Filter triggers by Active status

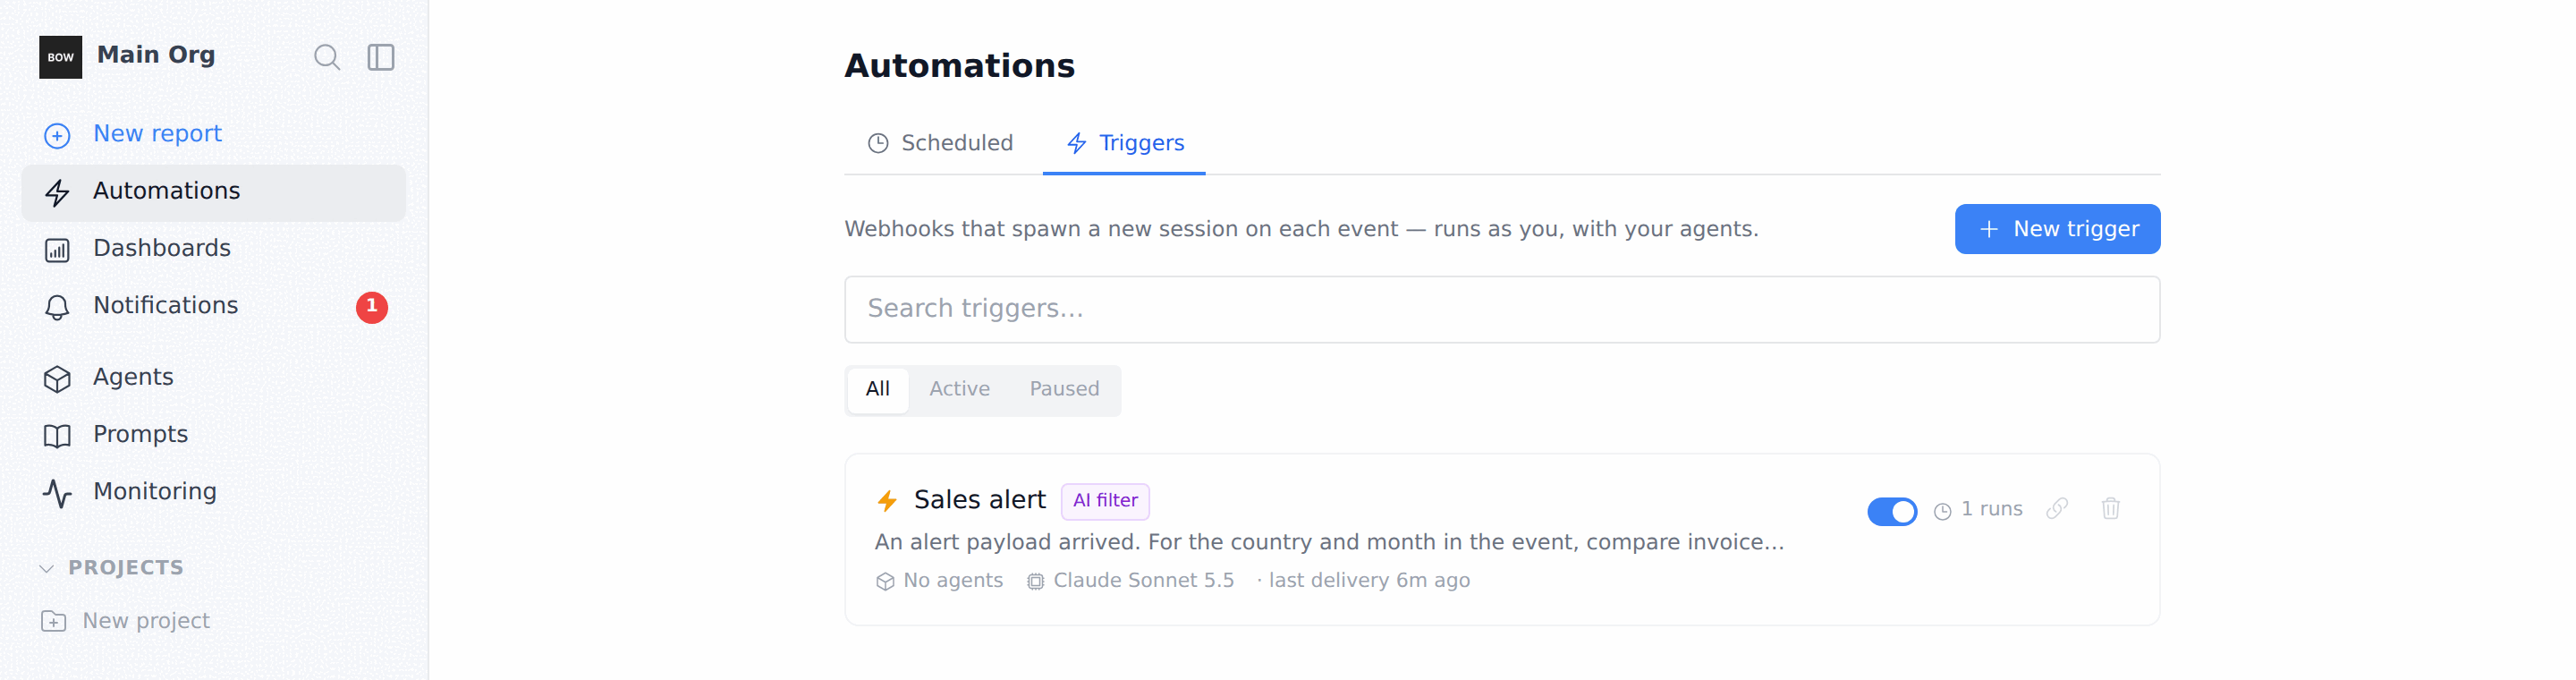click(959, 389)
